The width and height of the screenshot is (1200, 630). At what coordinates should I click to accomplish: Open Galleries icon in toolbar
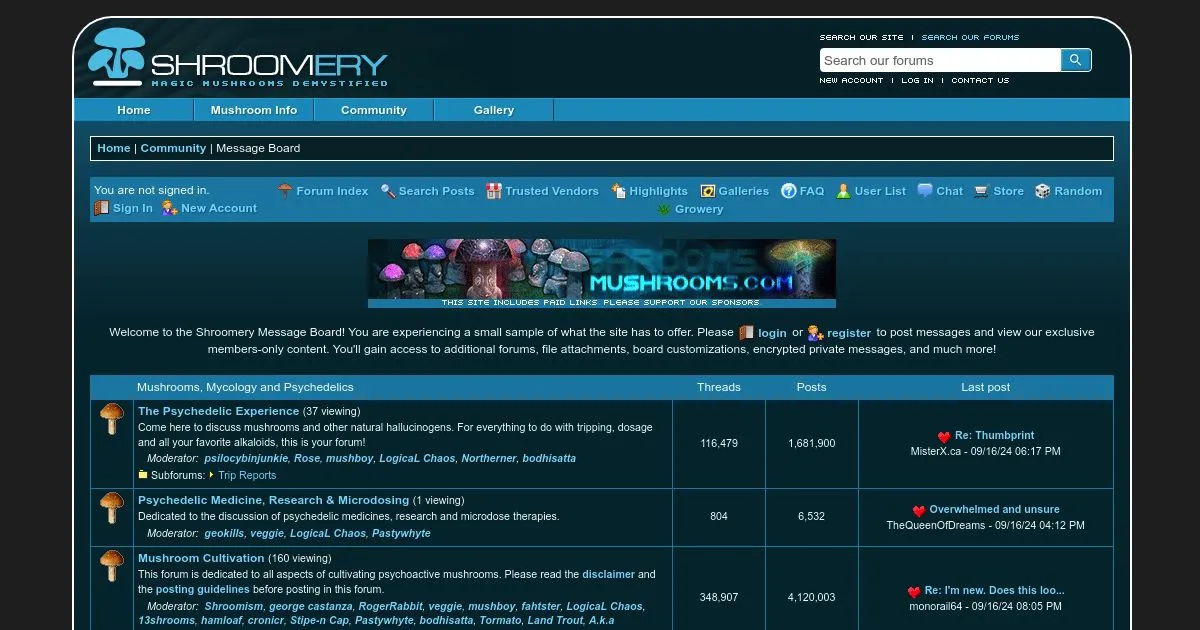(x=708, y=191)
